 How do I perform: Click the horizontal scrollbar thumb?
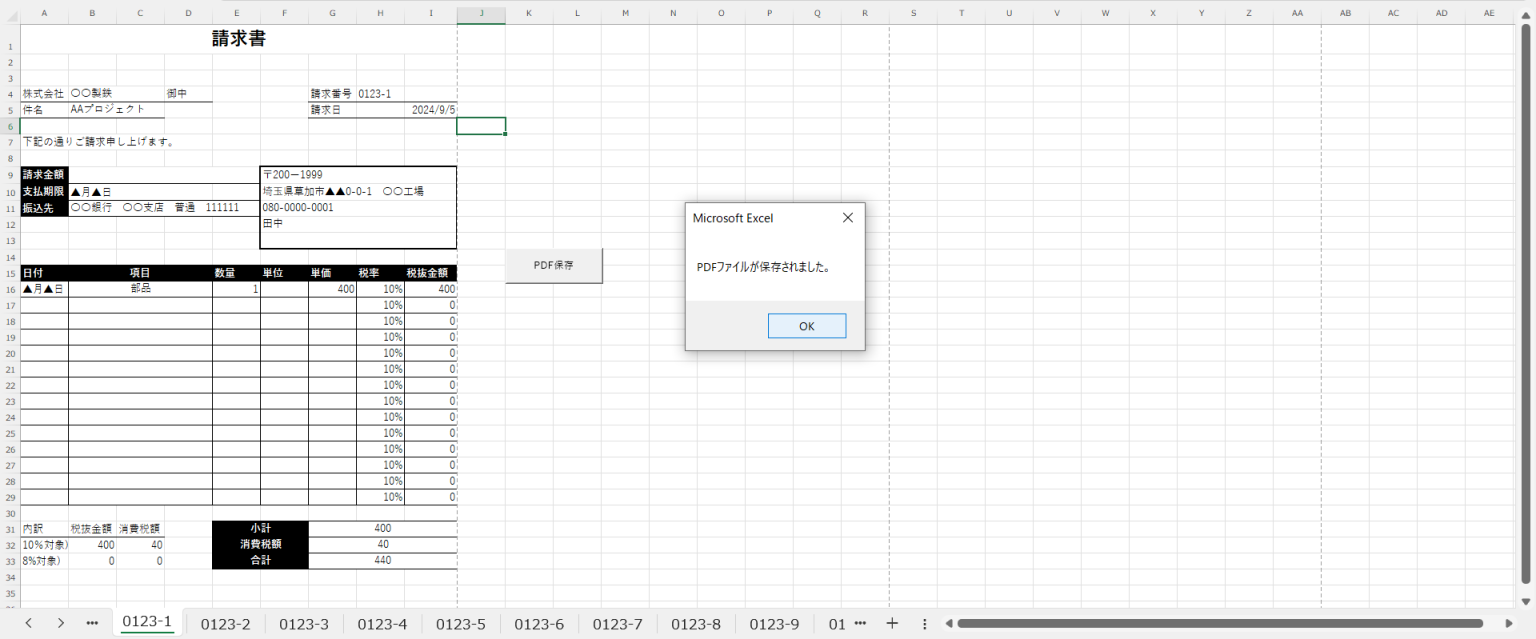pos(1200,623)
